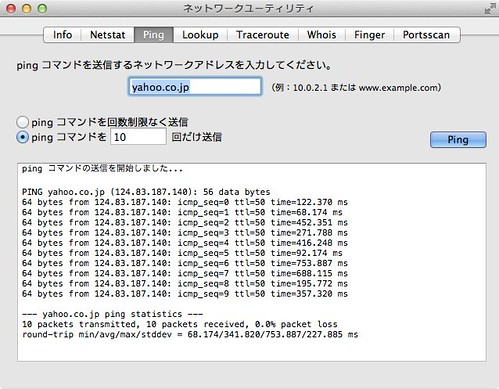Select the Ping tab
The width and height of the screenshot is (499, 389).
click(x=154, y=35)
